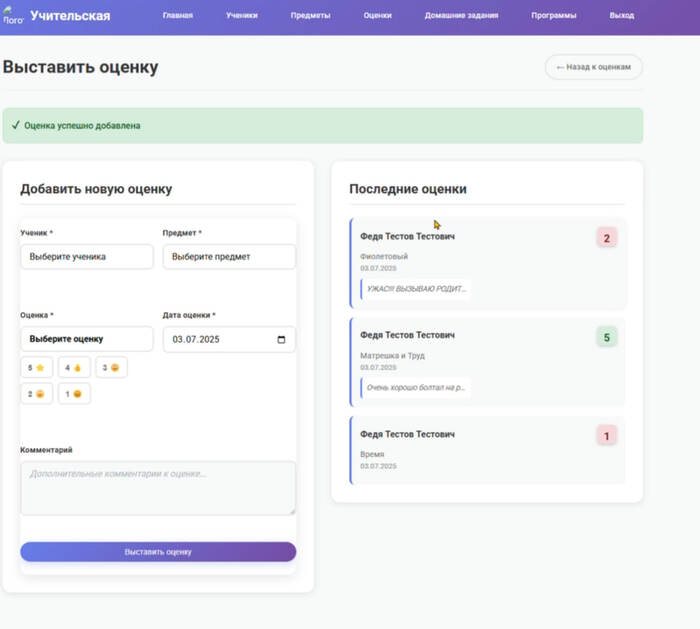Click the Назад к оценкам button
This screenshot has width=700, height=629.
[x=594, y=67]
